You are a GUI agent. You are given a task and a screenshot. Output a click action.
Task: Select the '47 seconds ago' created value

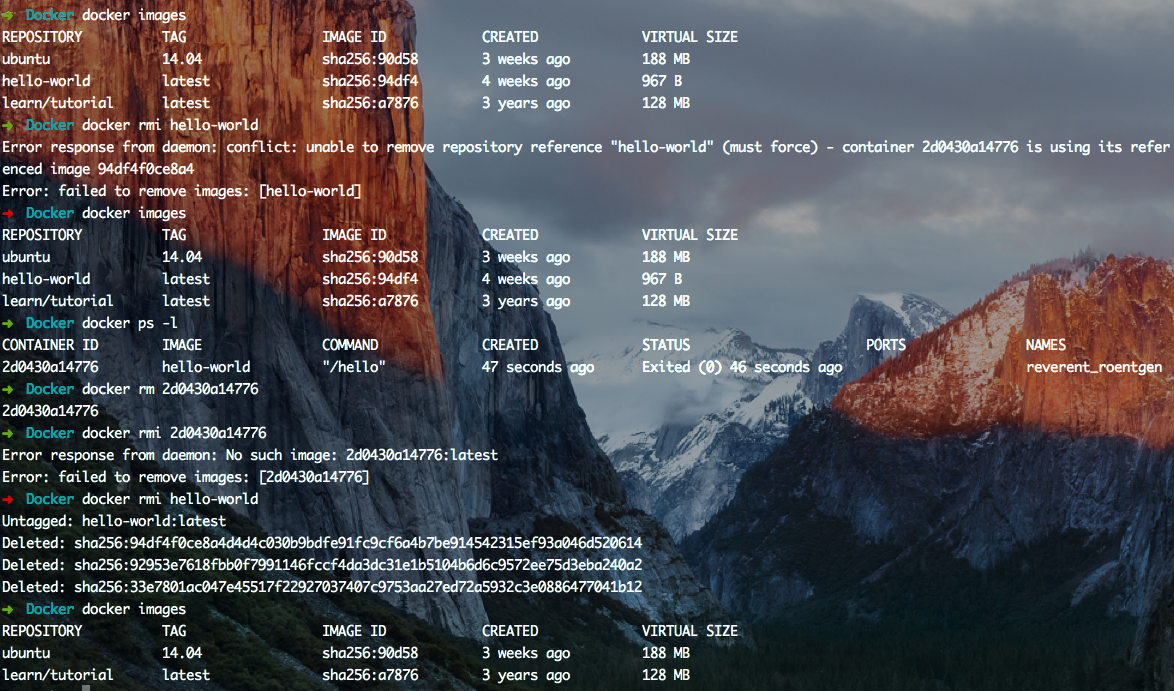538,367
